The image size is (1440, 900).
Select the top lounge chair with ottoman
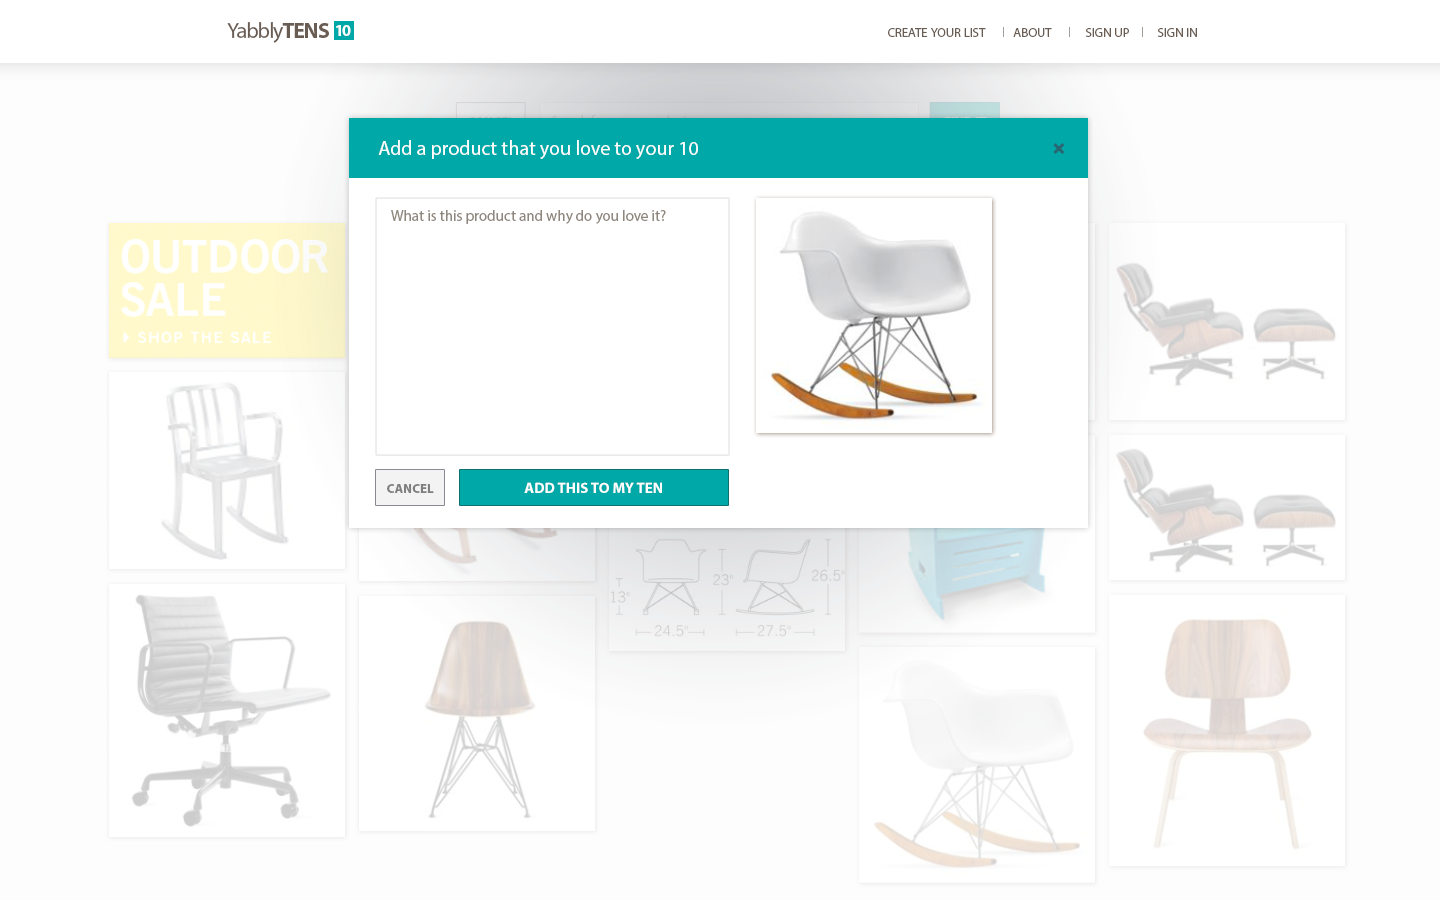(x=1227, y=322)
